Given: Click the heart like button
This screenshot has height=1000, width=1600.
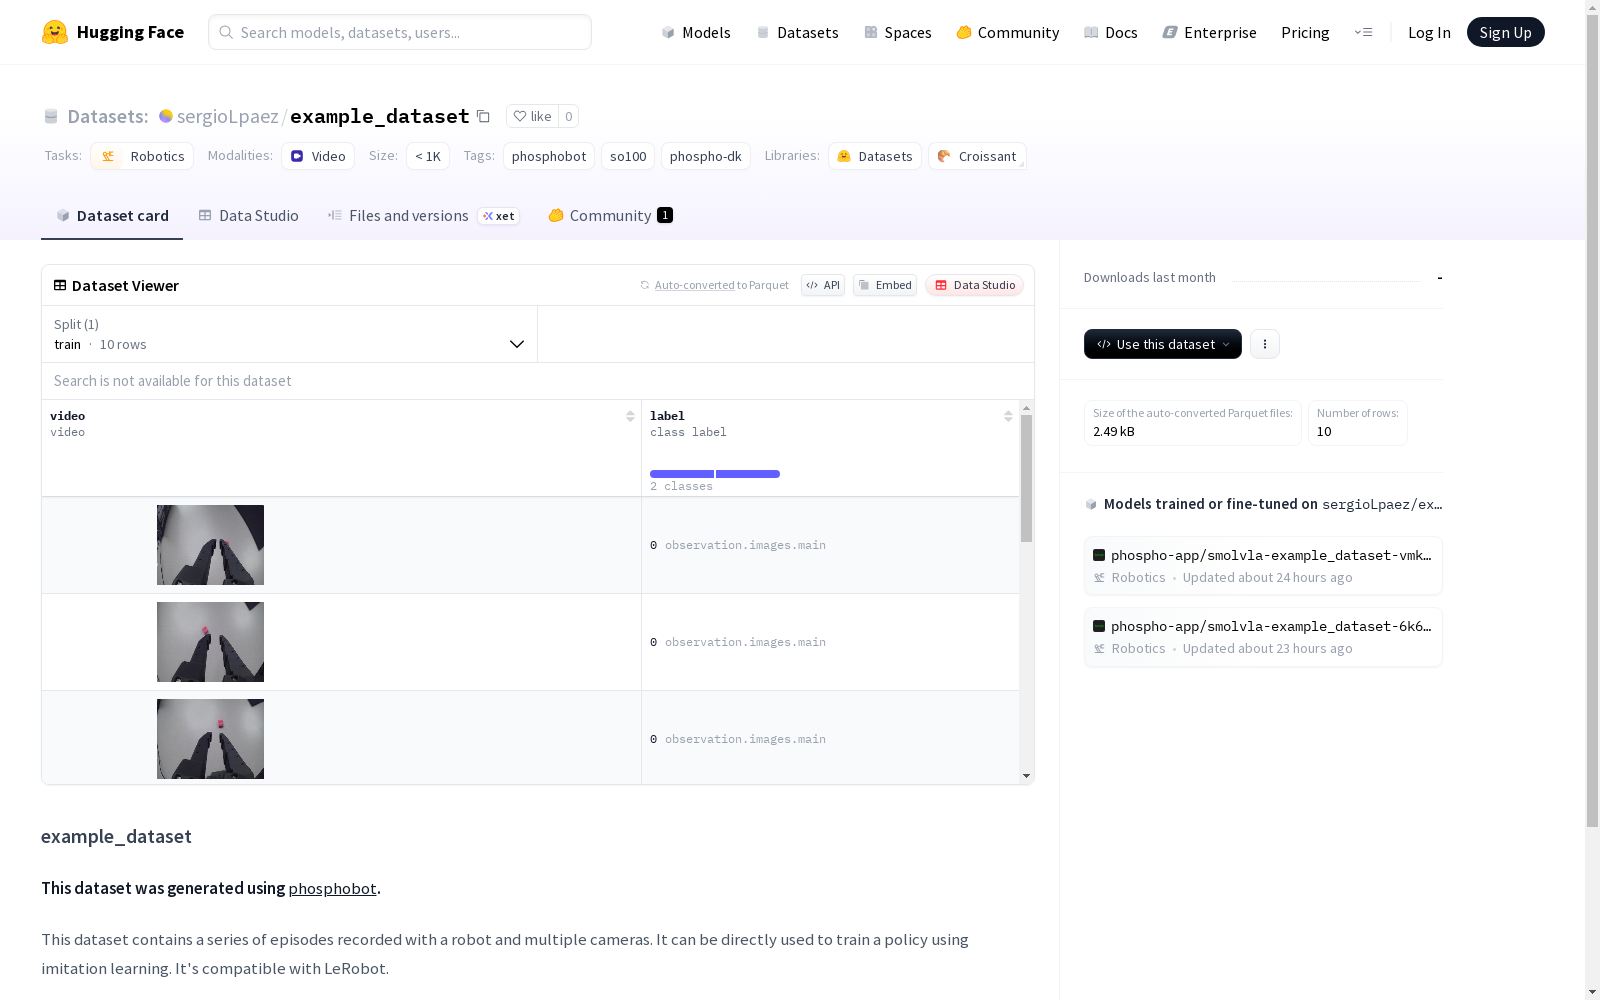Looking at the screenshot, I should (532, 116).
